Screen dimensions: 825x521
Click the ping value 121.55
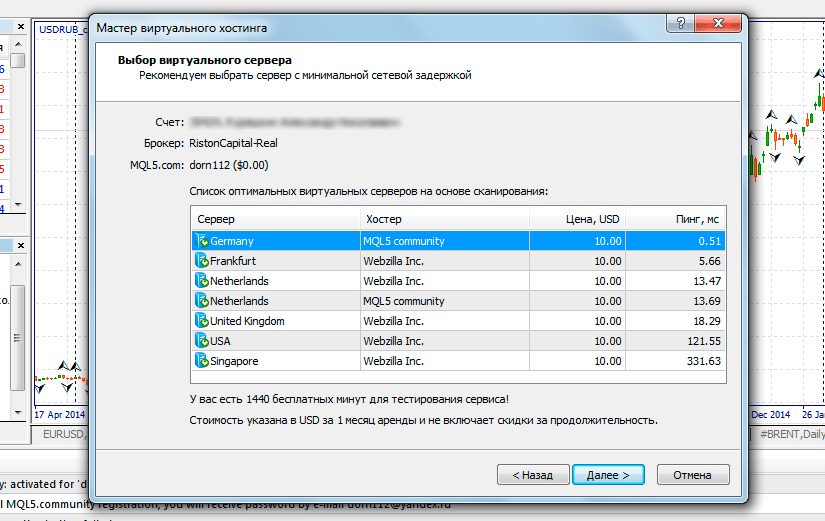(704, 341)
